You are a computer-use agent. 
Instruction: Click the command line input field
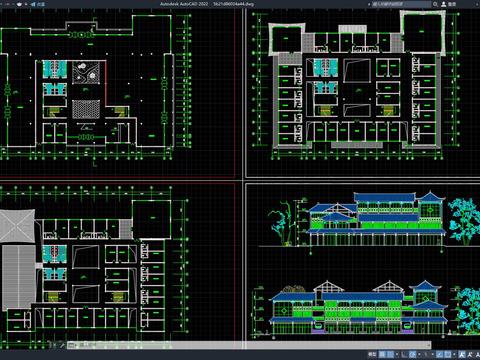coord(250,345)
